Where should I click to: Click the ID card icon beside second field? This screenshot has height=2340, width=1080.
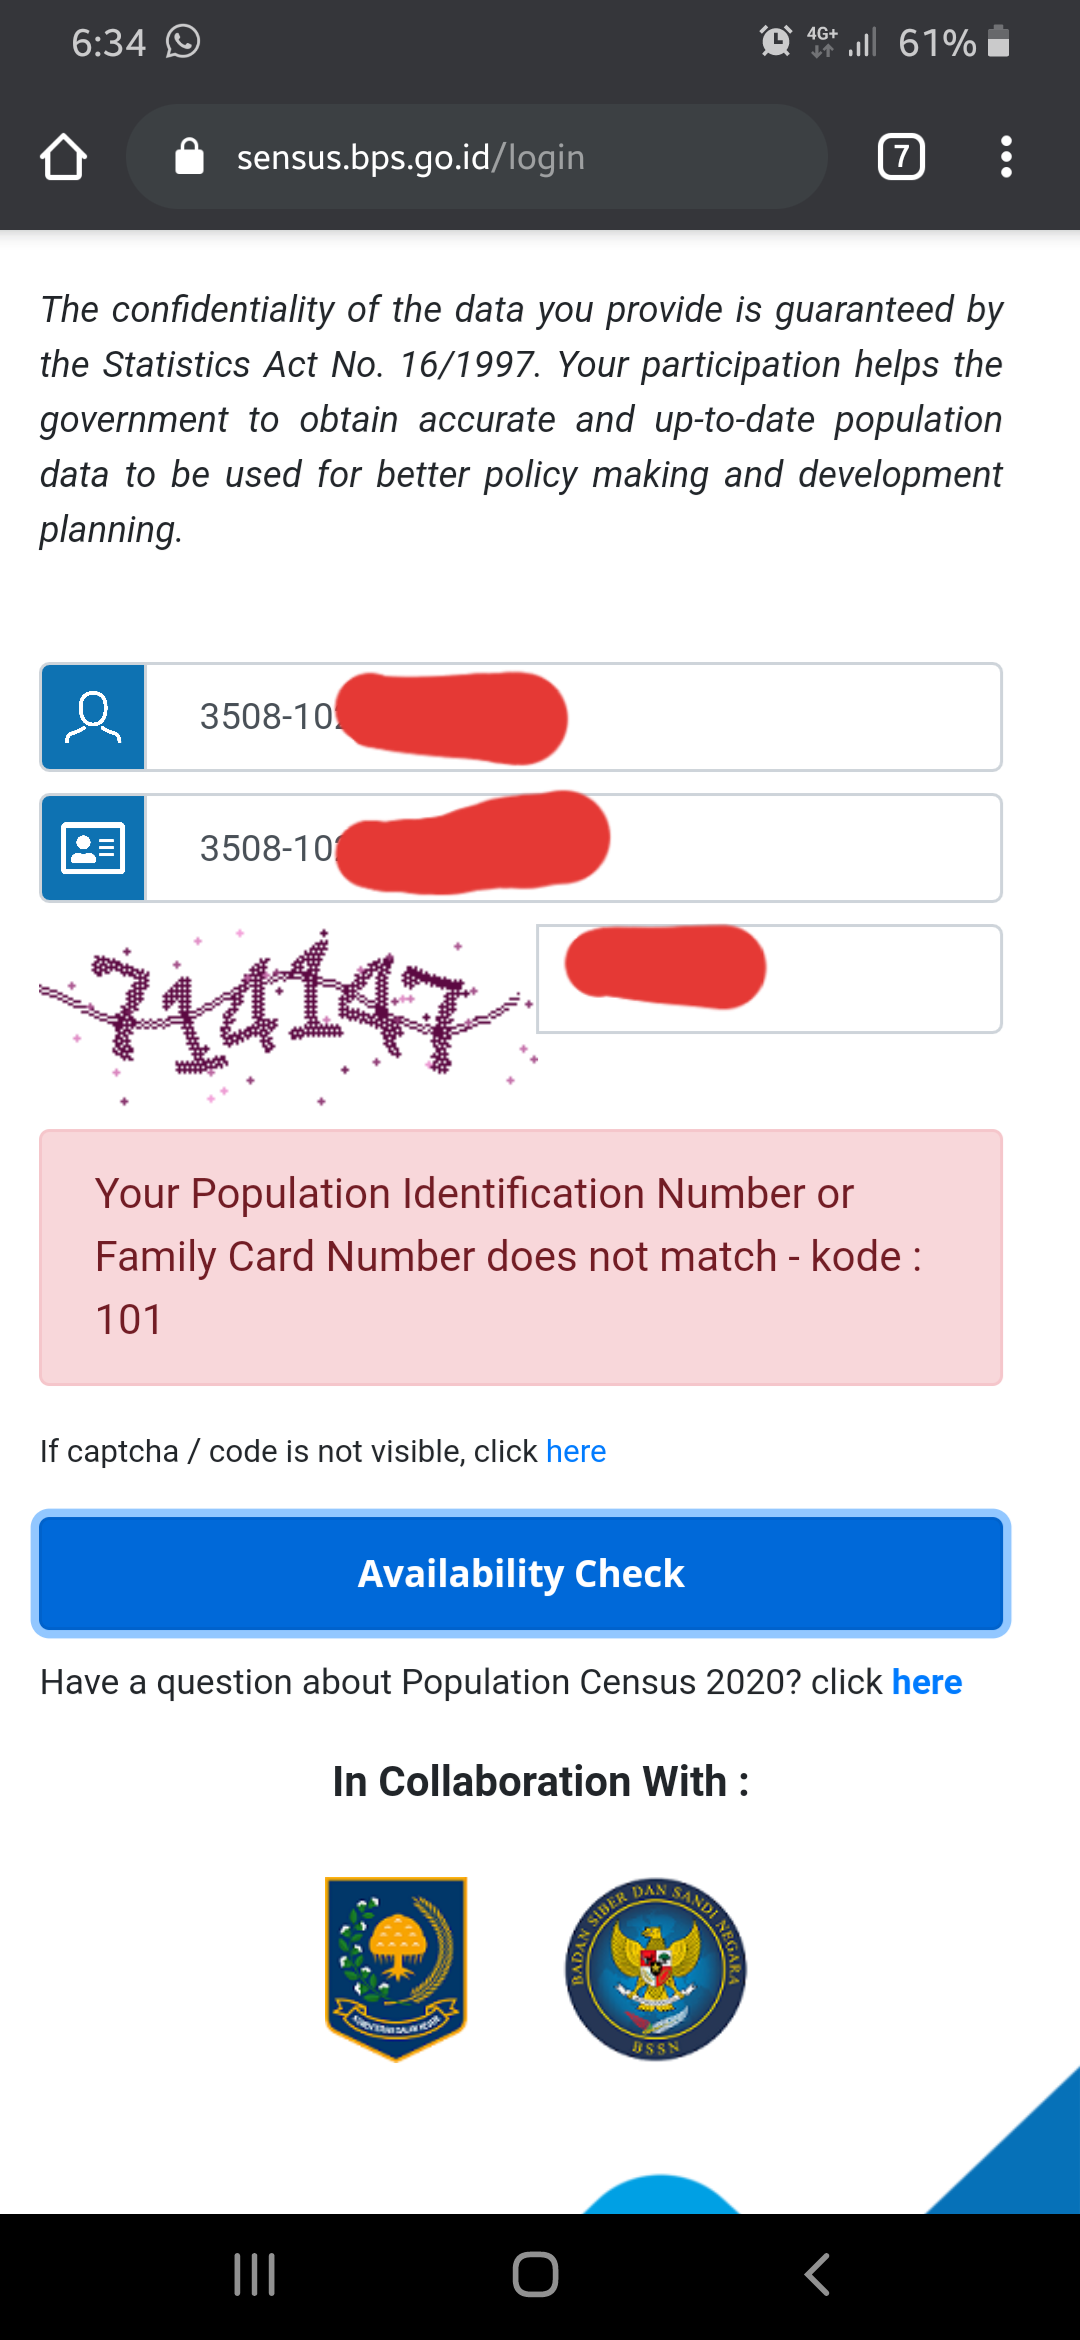pyautogui.click(x=93, y=849)
